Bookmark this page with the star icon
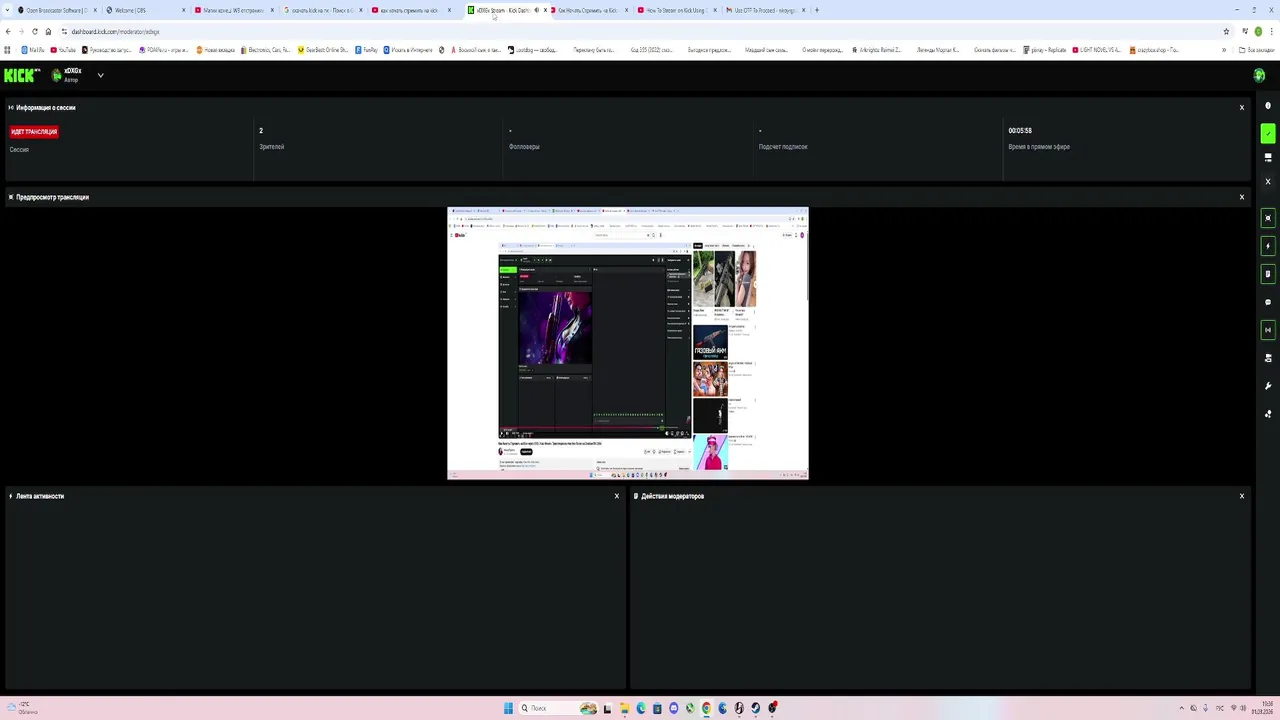1280x720 pixels. 1226,31
